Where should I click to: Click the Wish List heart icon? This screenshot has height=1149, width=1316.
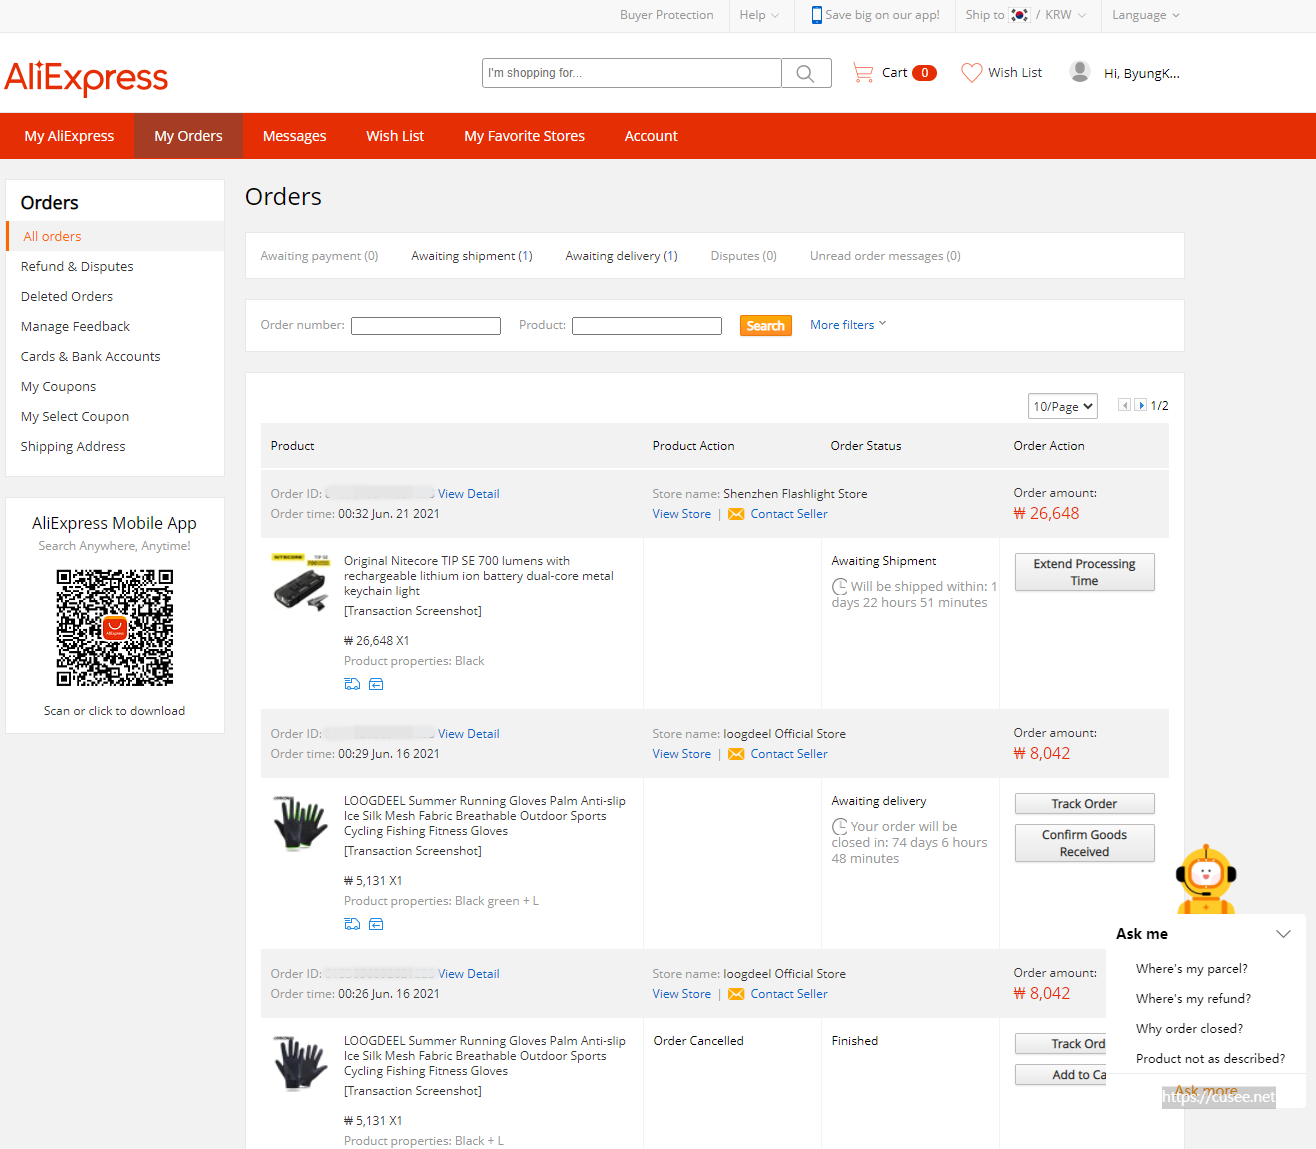tap(971, 73)
